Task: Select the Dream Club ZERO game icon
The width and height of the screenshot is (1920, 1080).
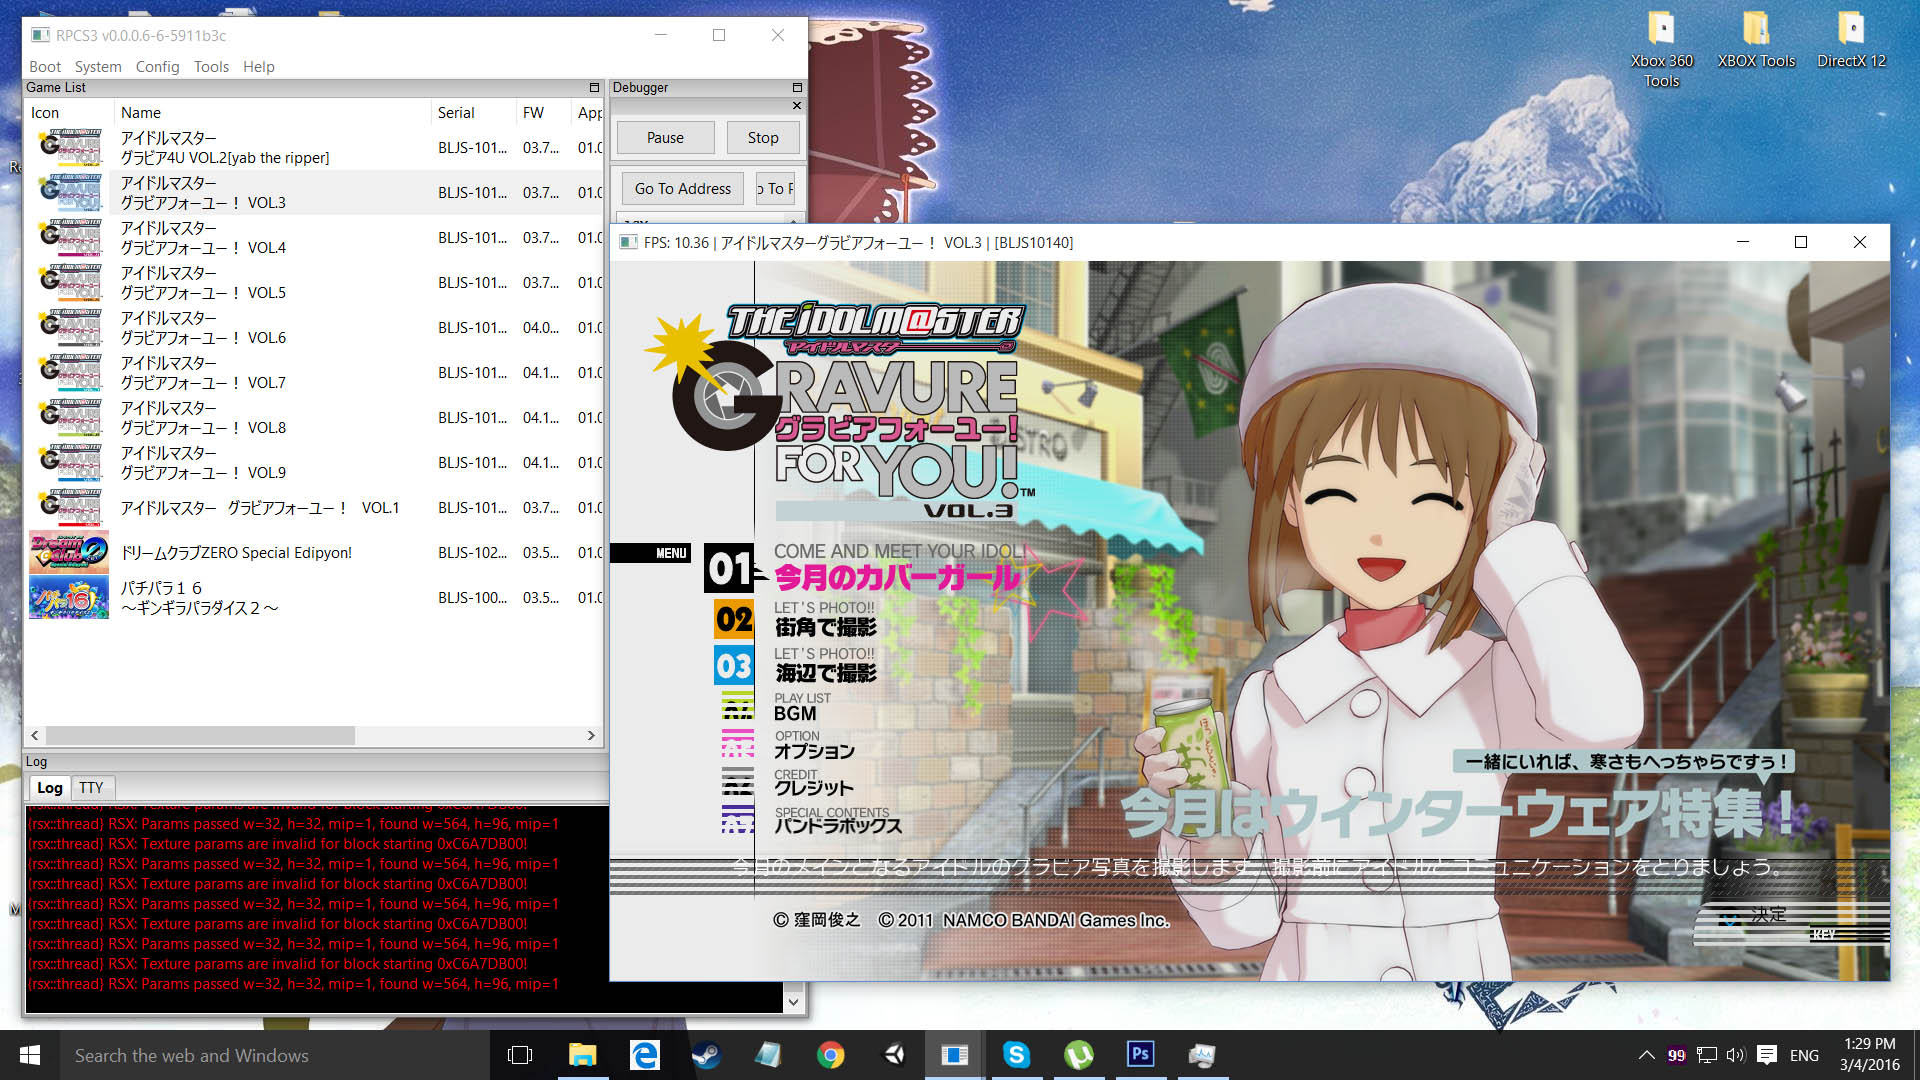Action: (69, 552)
